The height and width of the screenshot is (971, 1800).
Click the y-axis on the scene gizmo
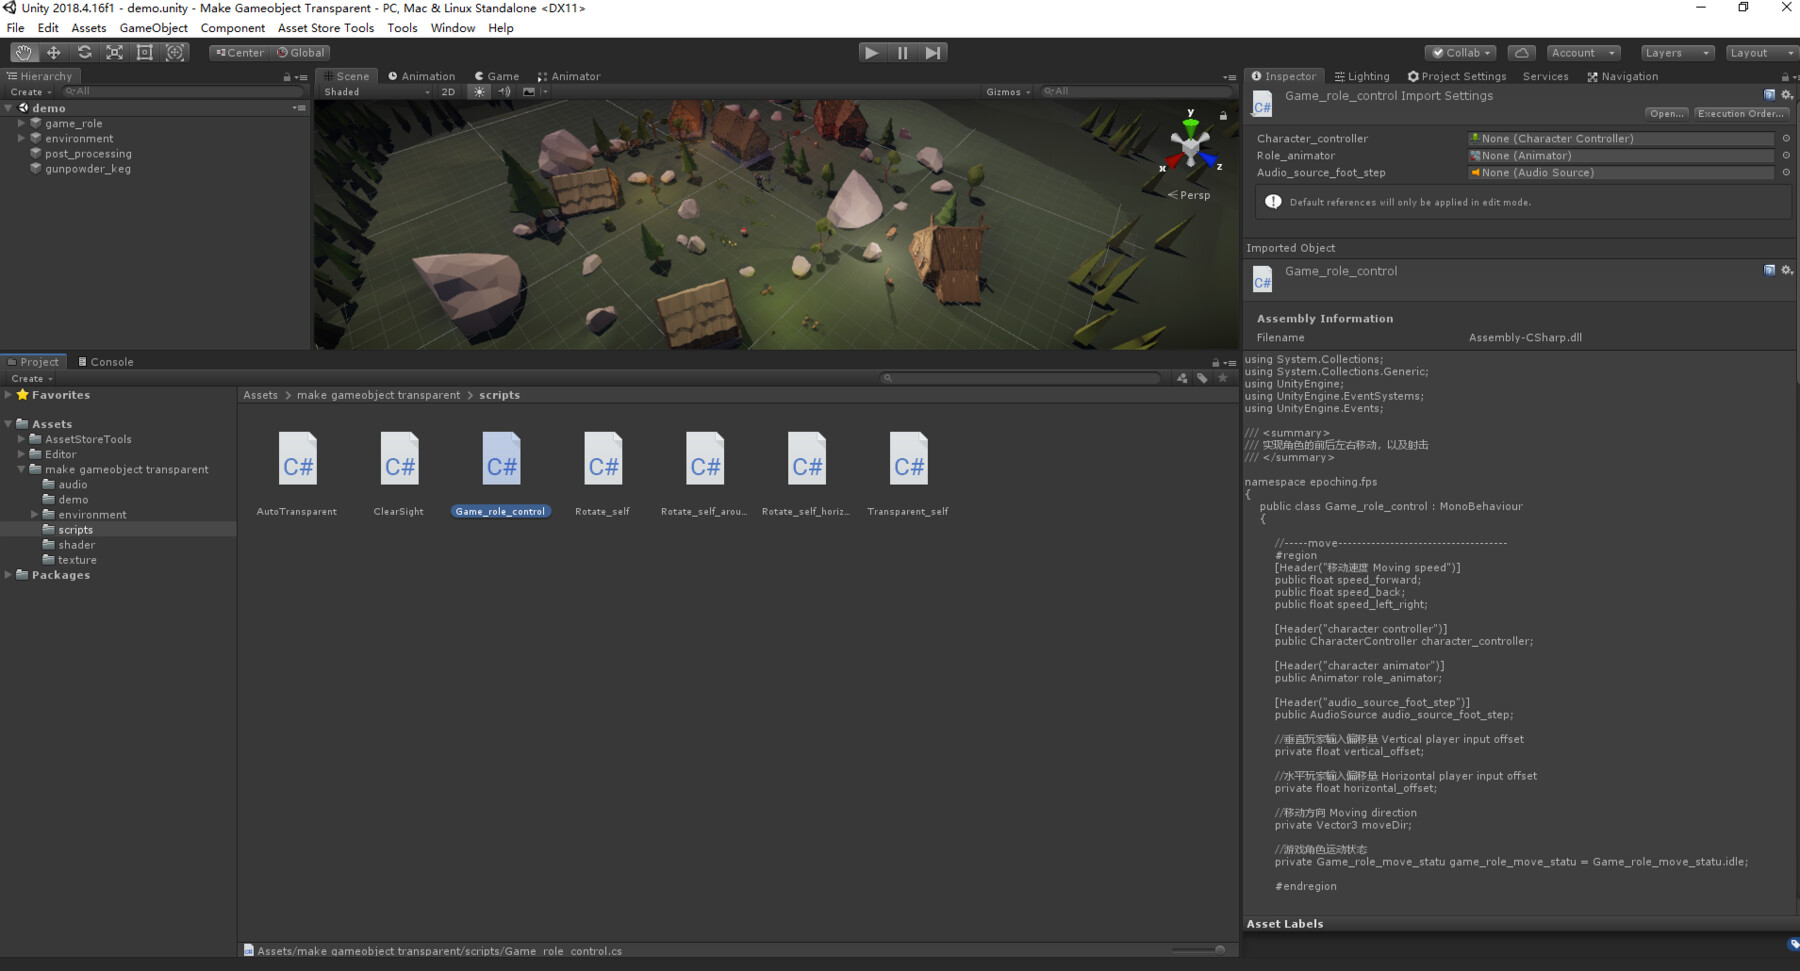pyautogui.click(x=1190, y=124)
